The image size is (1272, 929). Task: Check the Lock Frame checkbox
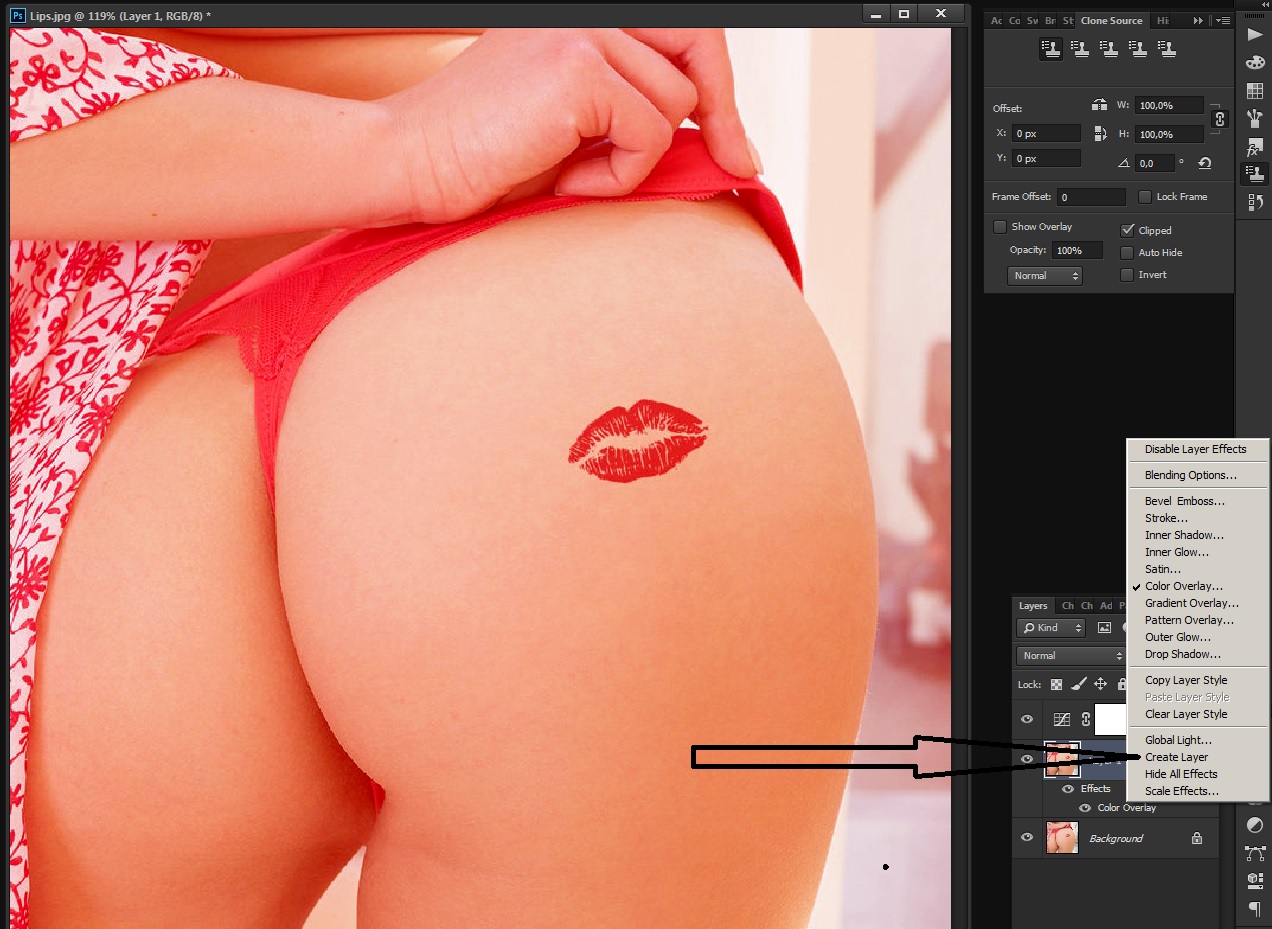(1145, 197)
